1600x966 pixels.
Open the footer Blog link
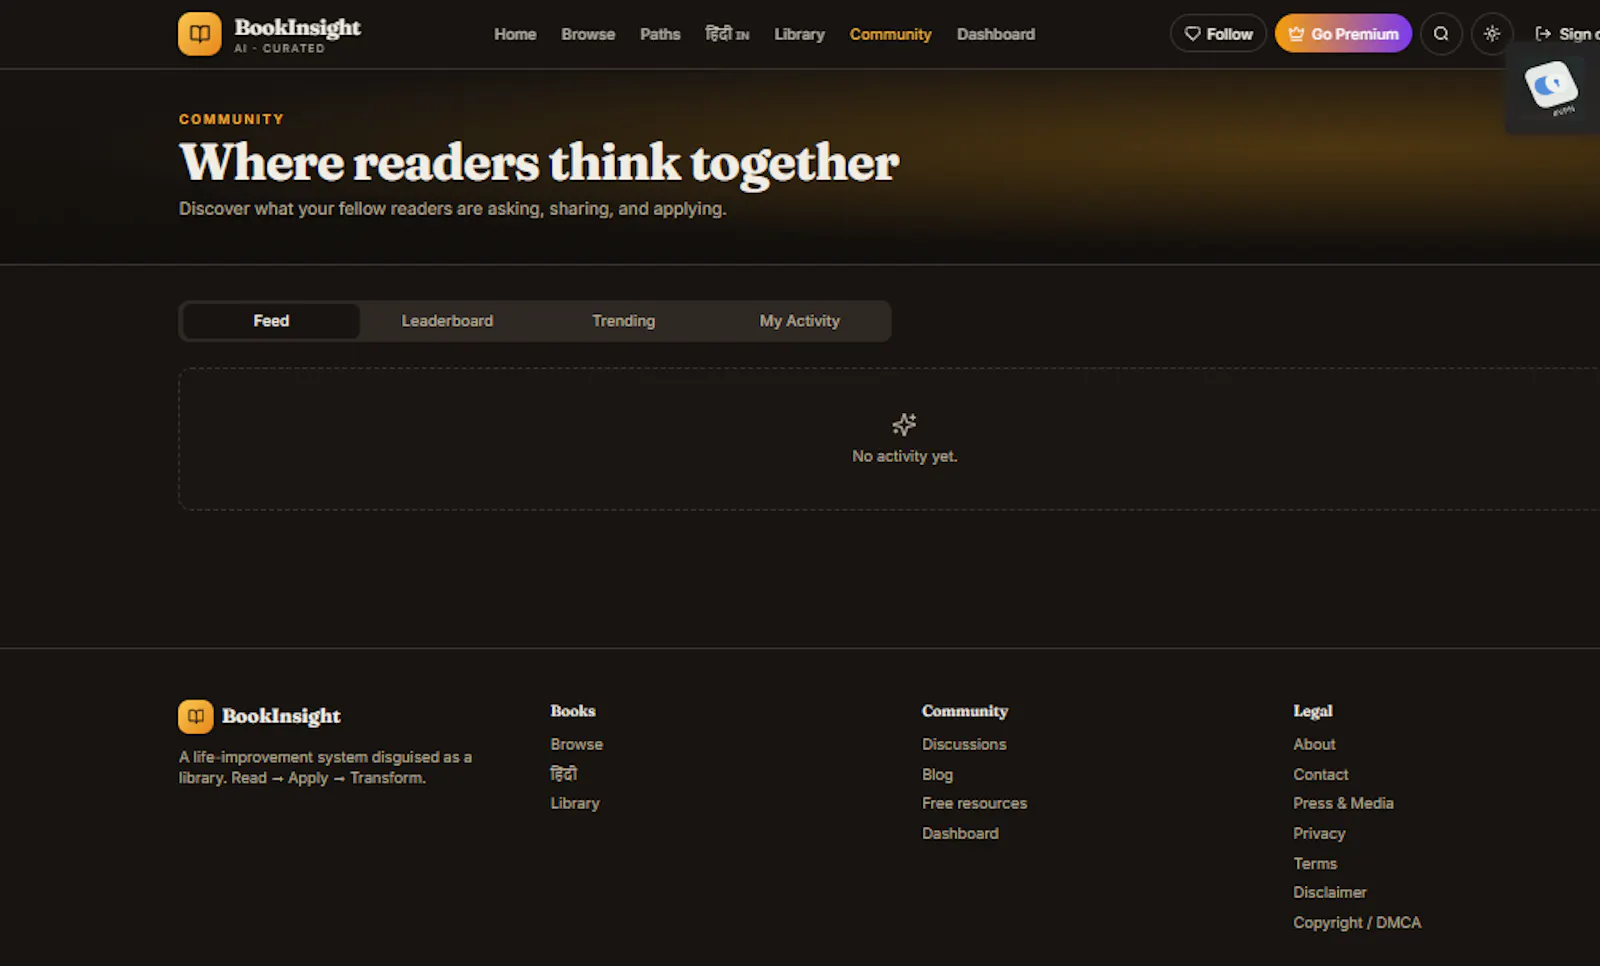coord(937,774)
